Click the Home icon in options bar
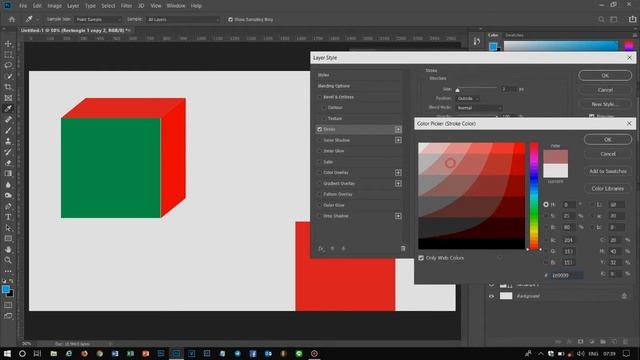 coord(12,19)
